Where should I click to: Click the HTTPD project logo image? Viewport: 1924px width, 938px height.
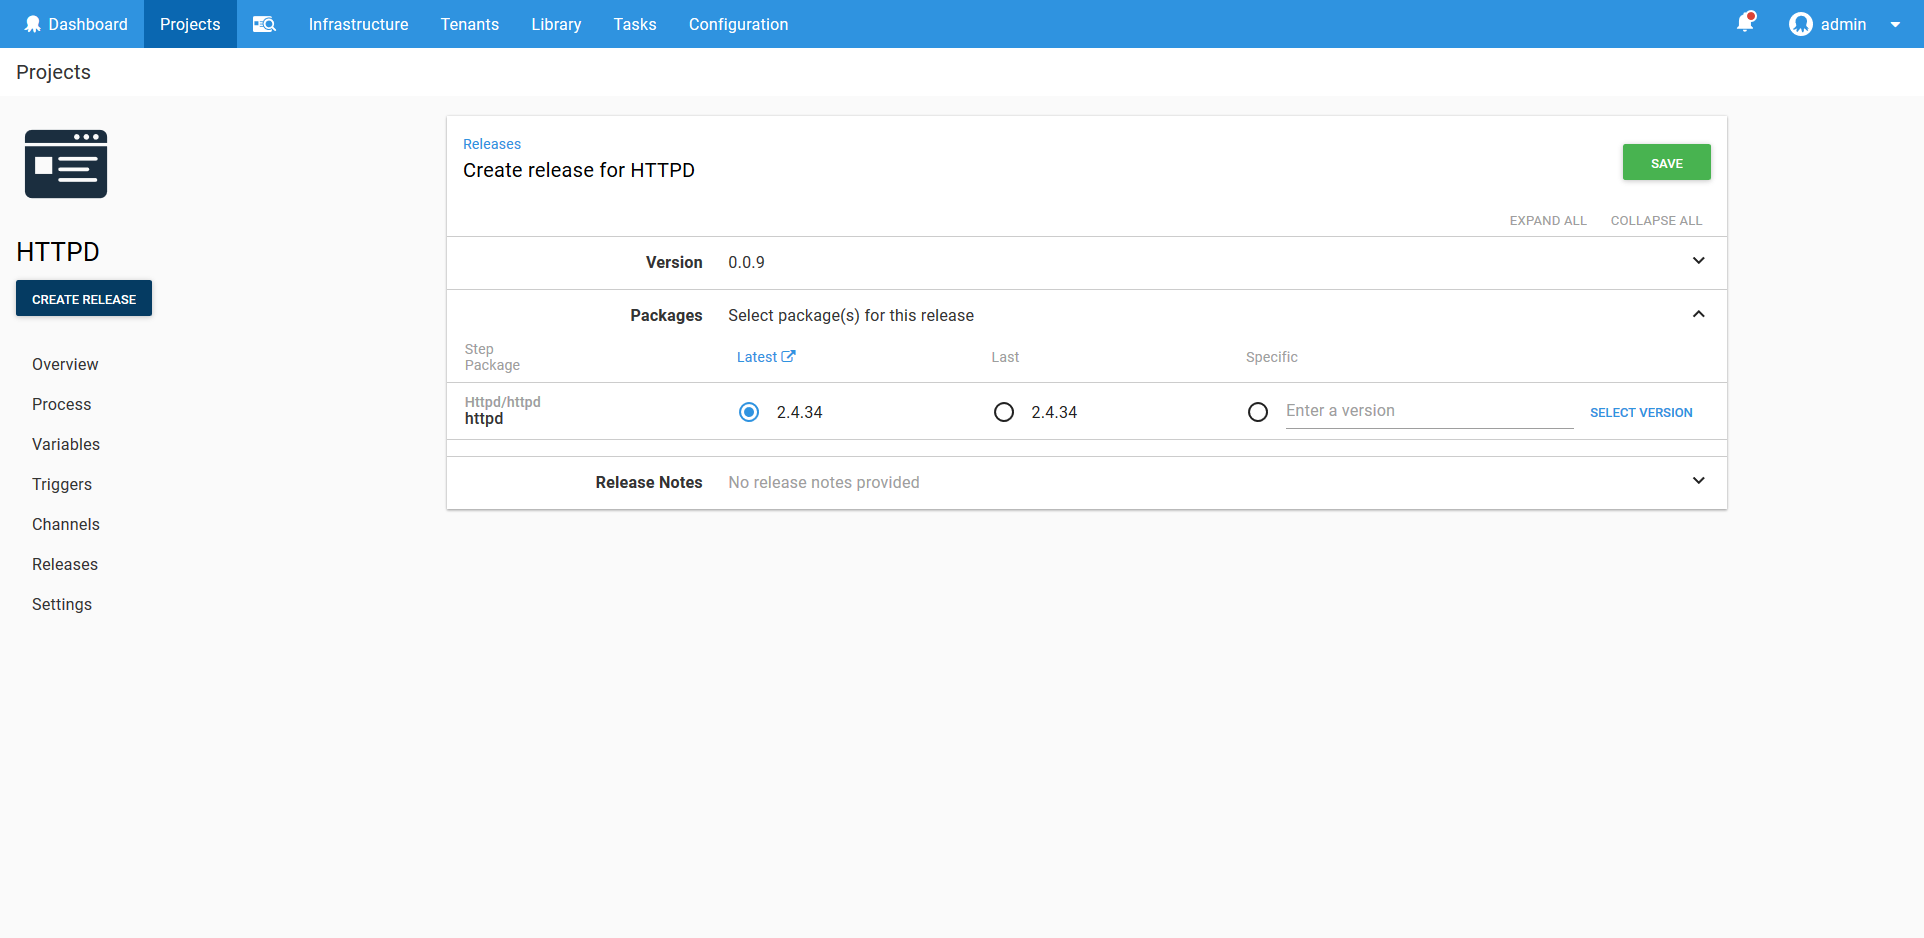pyautogui.click(x=66, y=164)
